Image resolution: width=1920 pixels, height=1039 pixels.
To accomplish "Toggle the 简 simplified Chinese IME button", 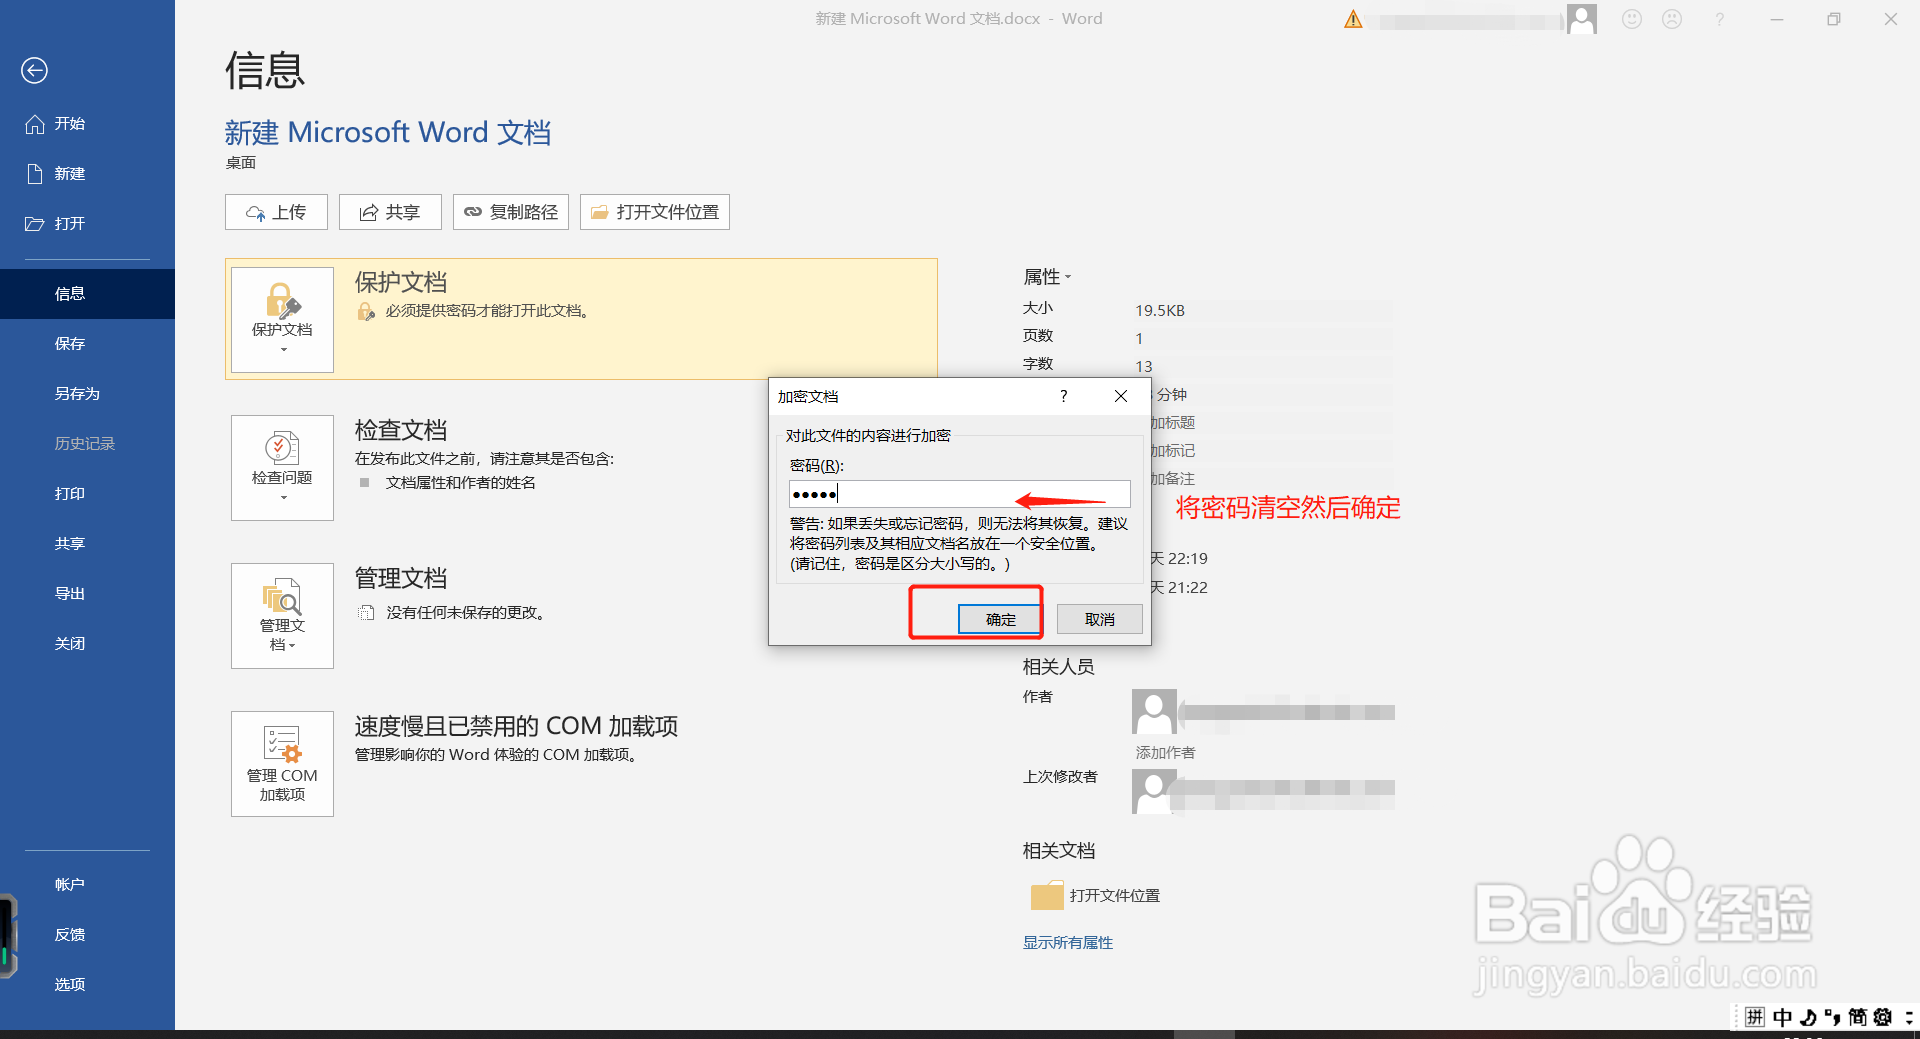I will pyautogui.click(x=1857, y=1017).
